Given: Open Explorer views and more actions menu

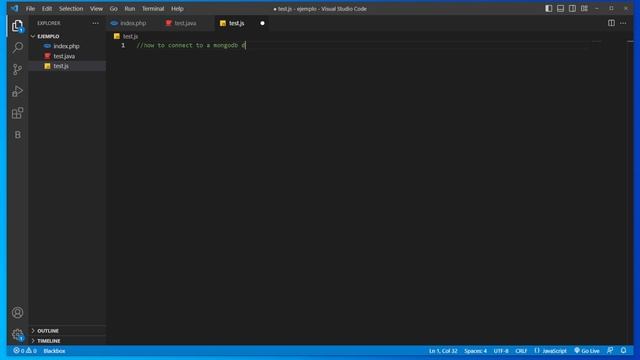Looking at the screenshot, I should pyautogui.click(x=96, y=23).
